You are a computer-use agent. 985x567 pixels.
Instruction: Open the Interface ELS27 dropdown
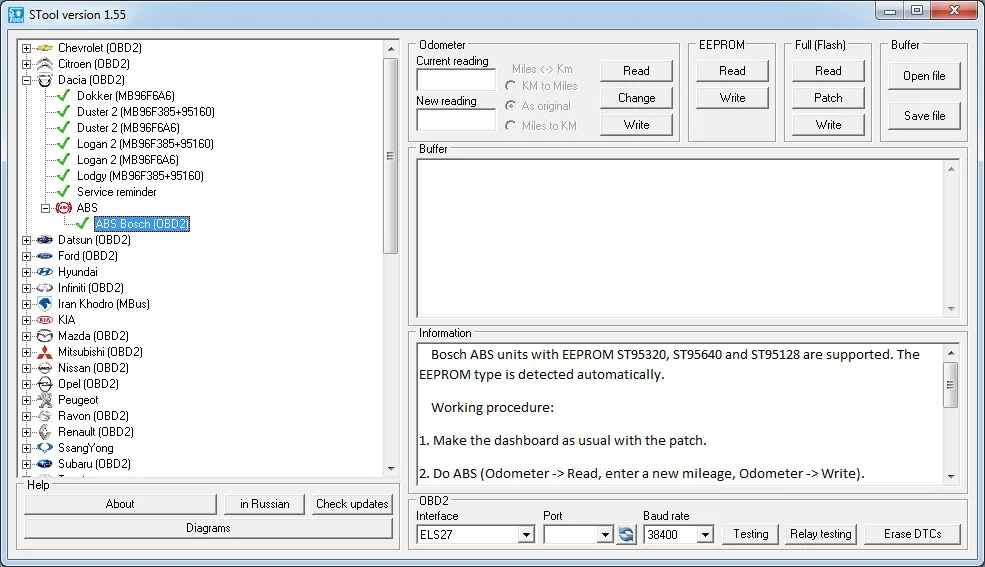point(526,535)
